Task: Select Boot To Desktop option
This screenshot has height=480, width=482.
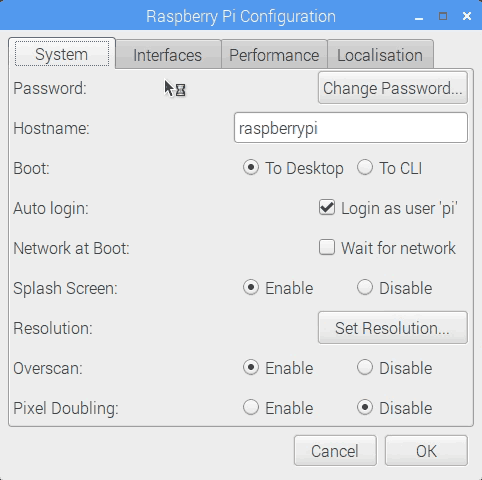Action: [x=293, y=168]
